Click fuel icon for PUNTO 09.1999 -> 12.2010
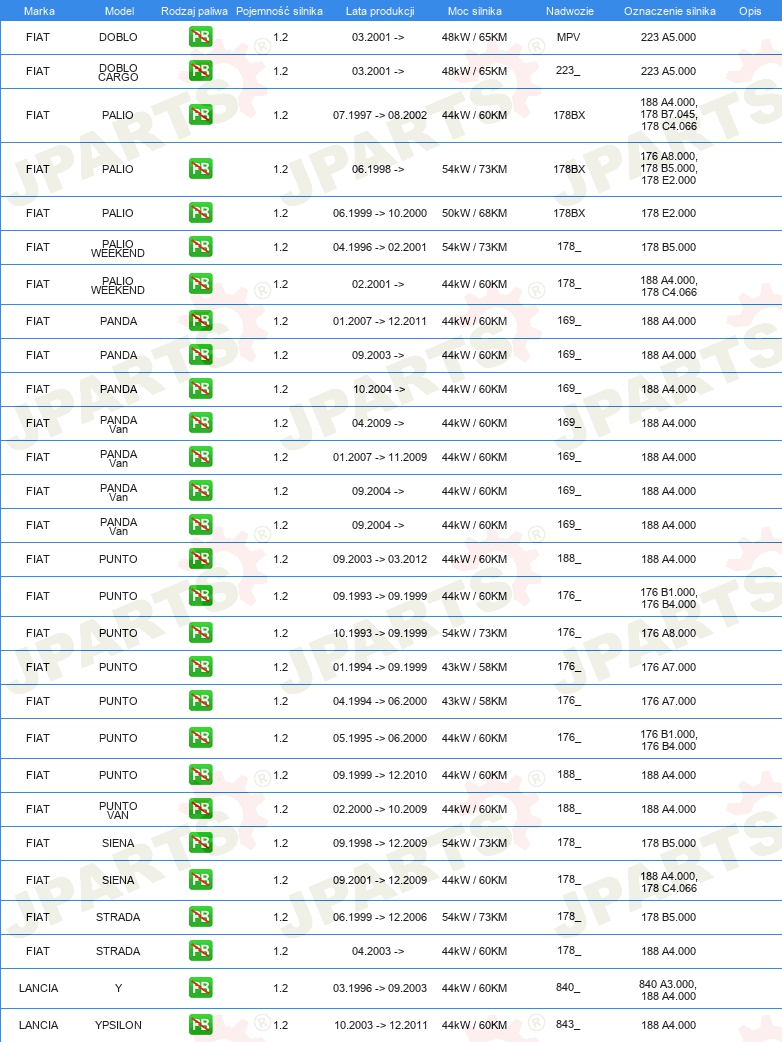Image resolution: width=782 pixels, height=1042 pixels. tap(201, 775)
